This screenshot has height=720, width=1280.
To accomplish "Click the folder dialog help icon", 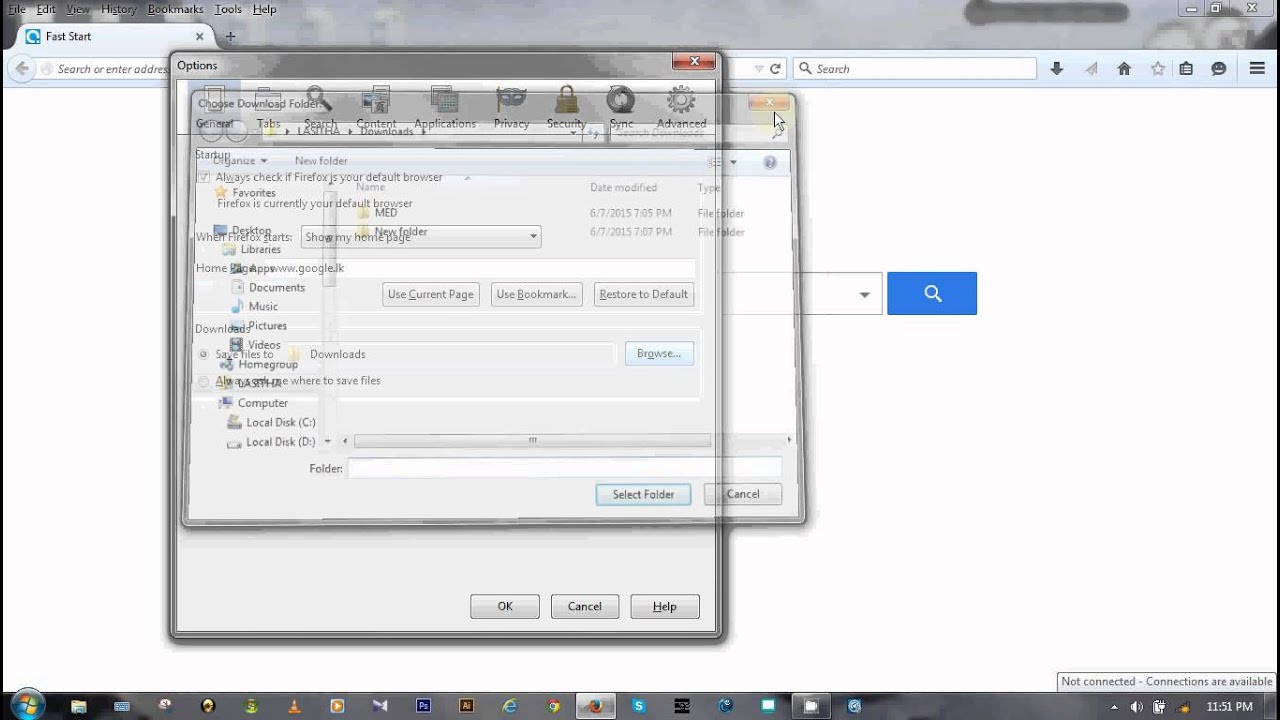I will (x=770, y=162).
